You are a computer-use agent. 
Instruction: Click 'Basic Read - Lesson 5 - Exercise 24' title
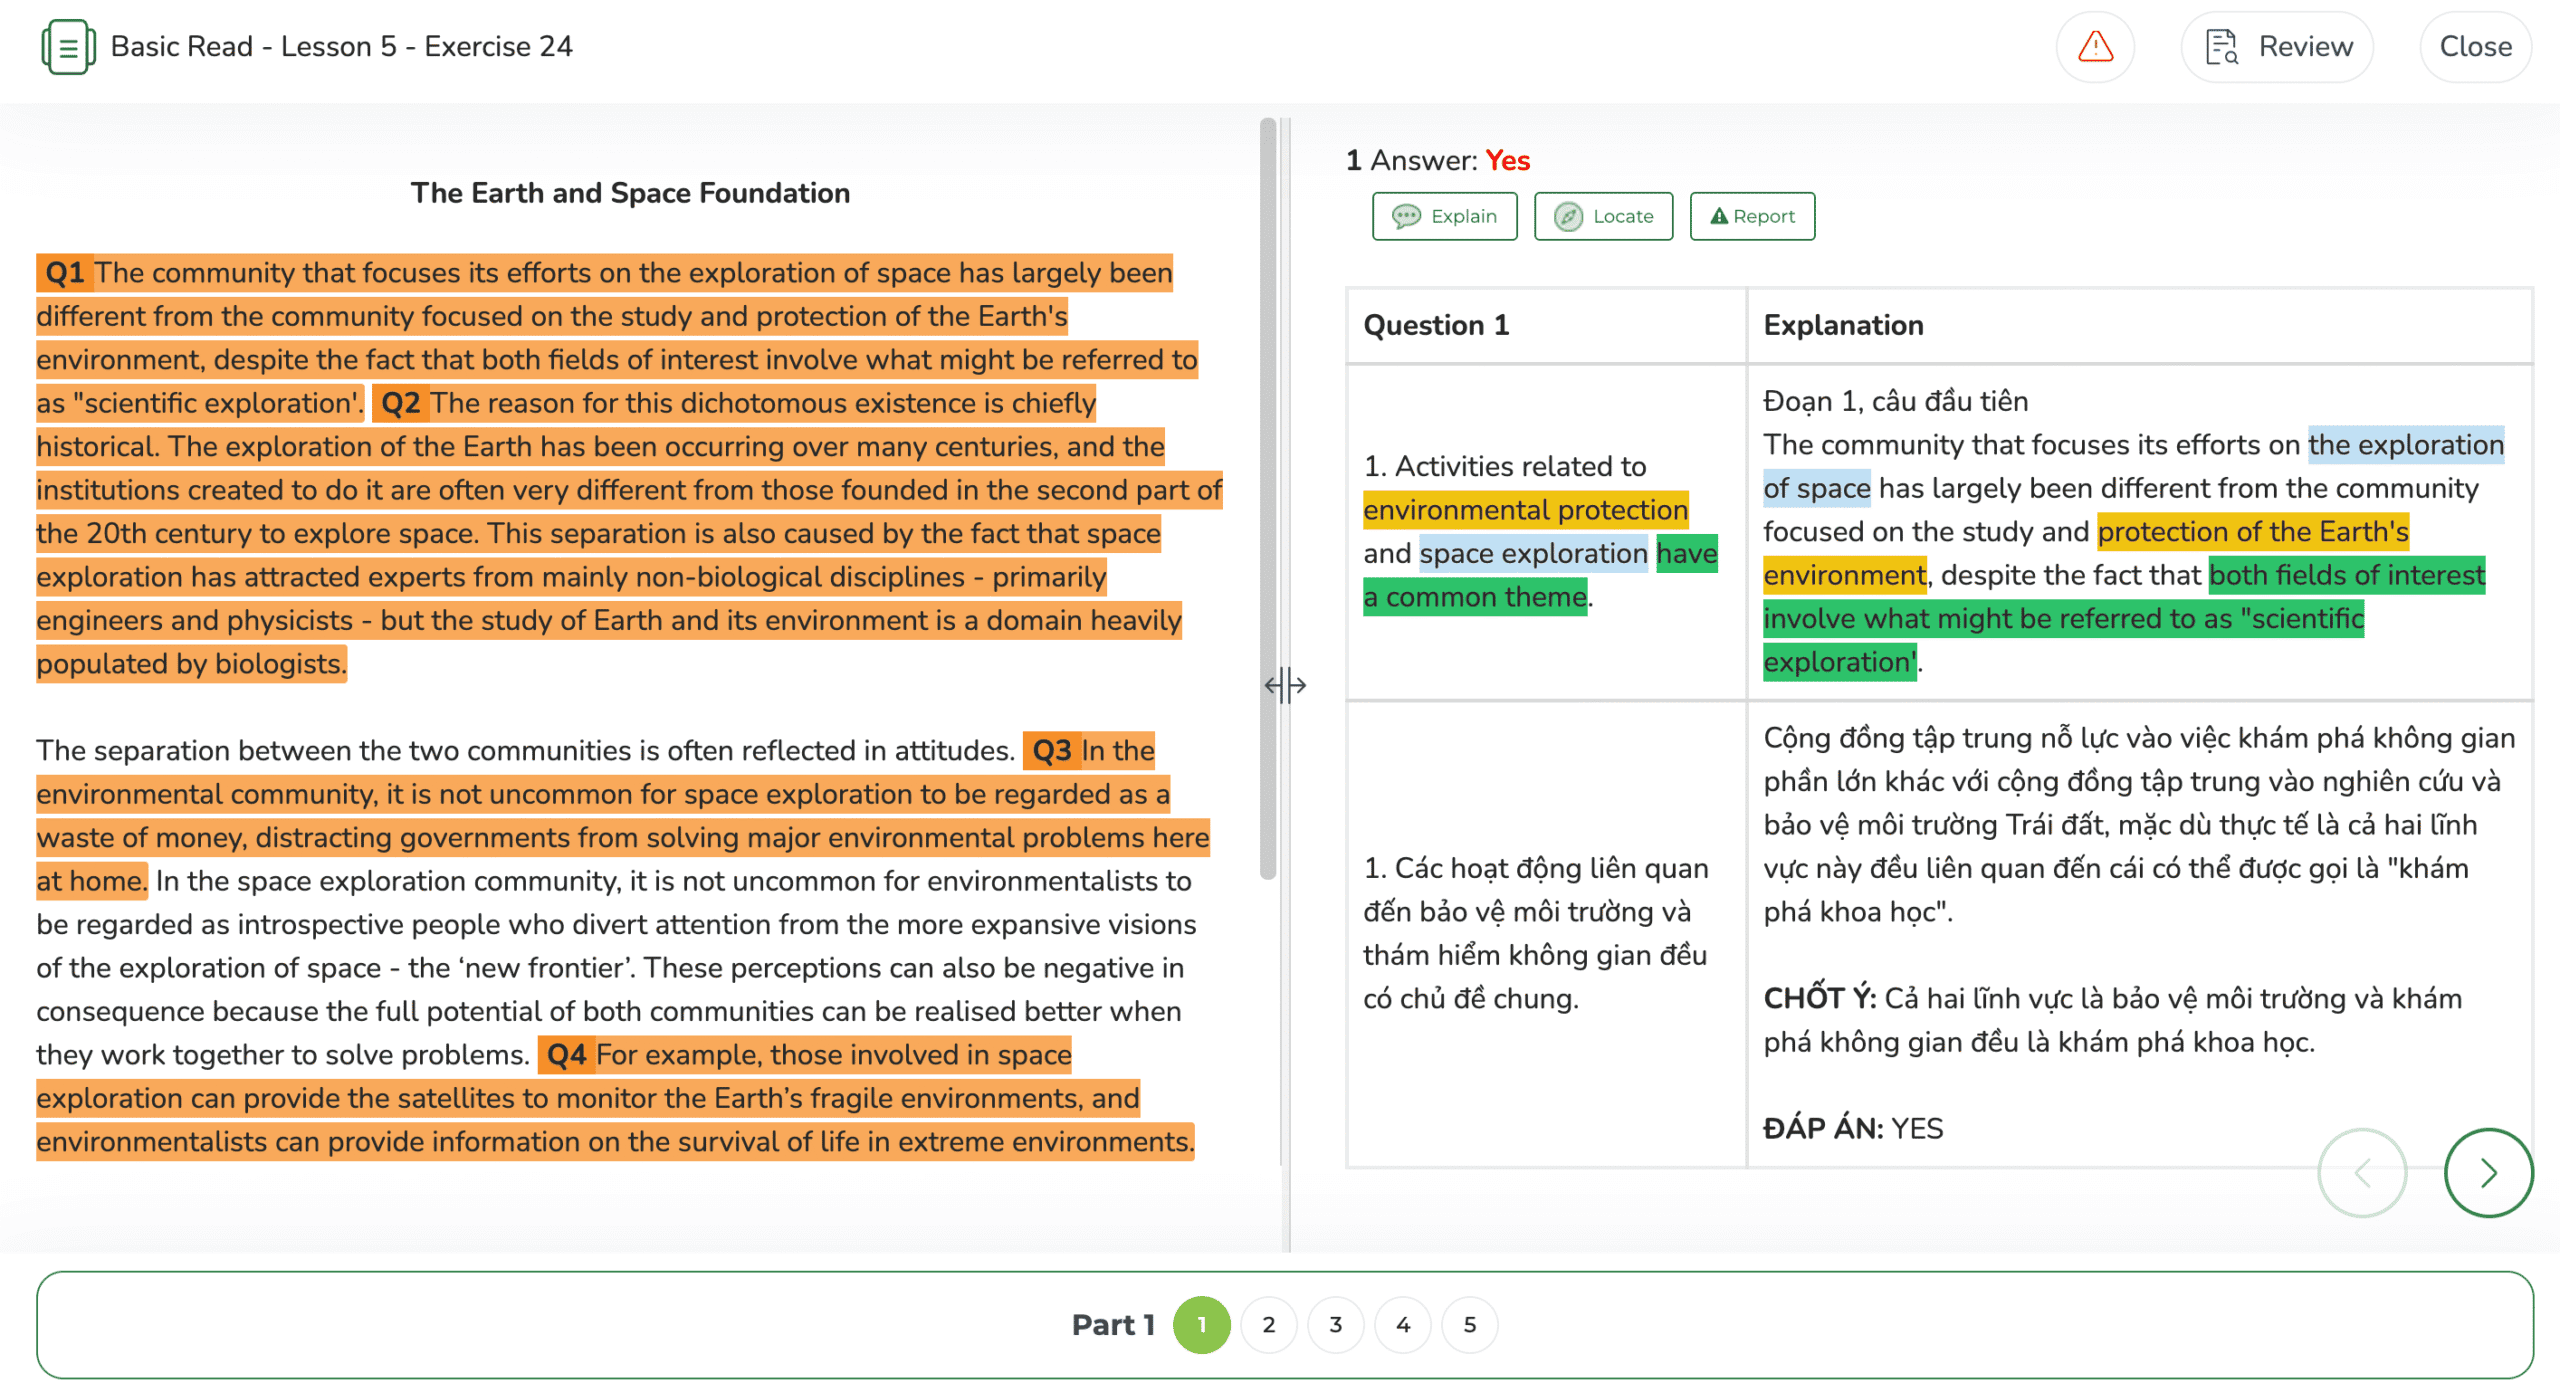(341, 46)
